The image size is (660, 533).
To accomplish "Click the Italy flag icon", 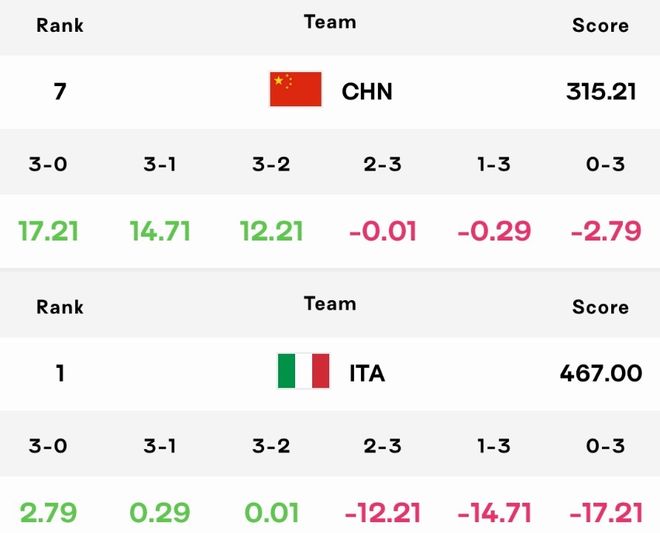I will 303,371.
